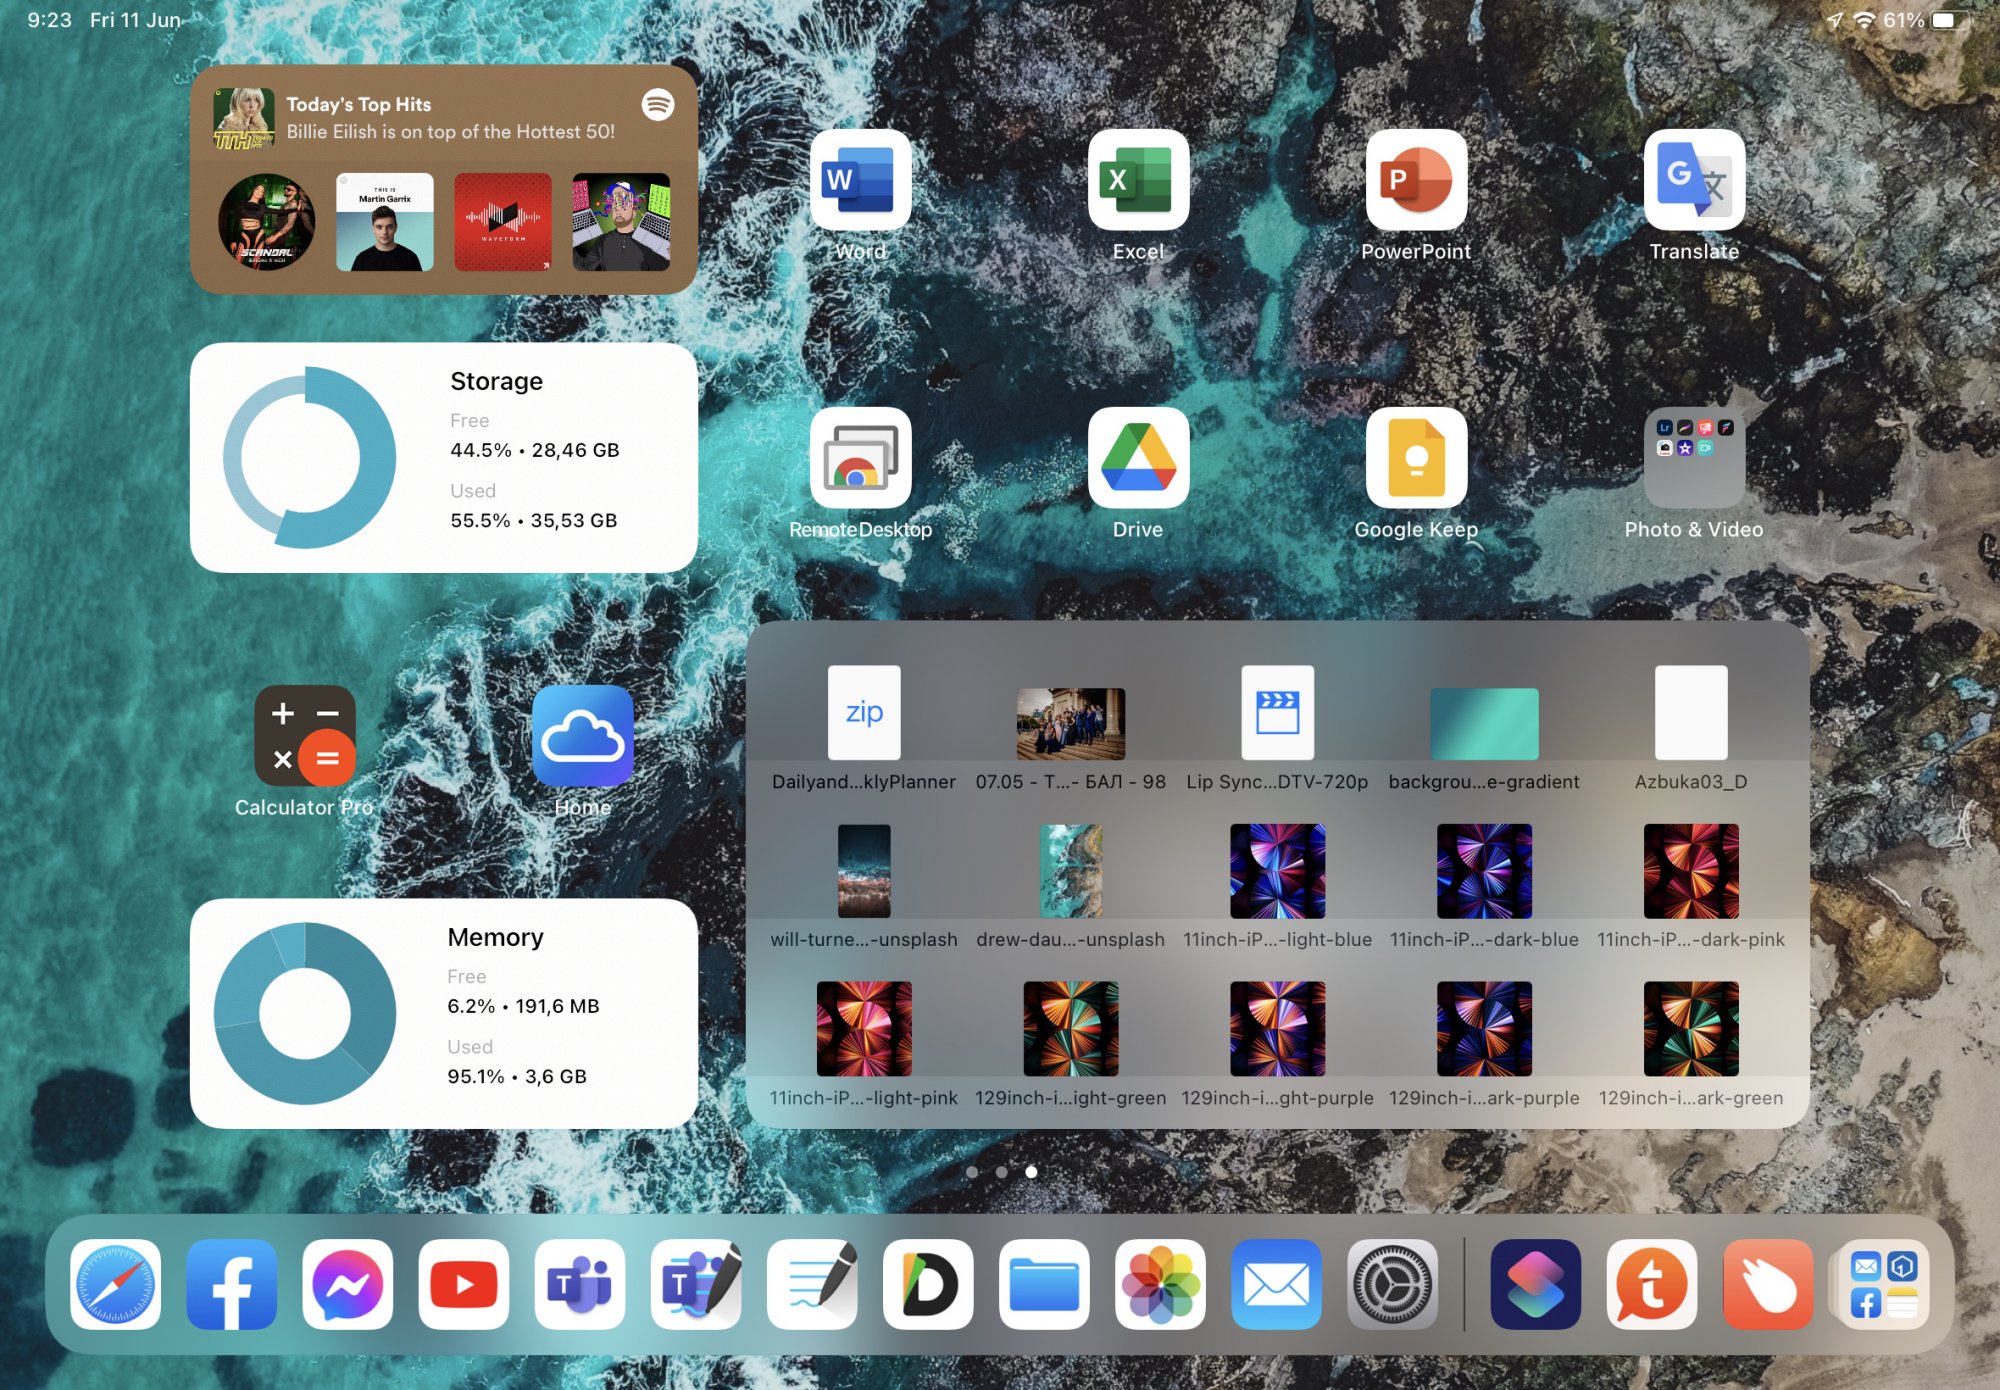Open the Calculator Pro app
Image resolution: width=2000 pixels, height=1390 pixels.
304,736
